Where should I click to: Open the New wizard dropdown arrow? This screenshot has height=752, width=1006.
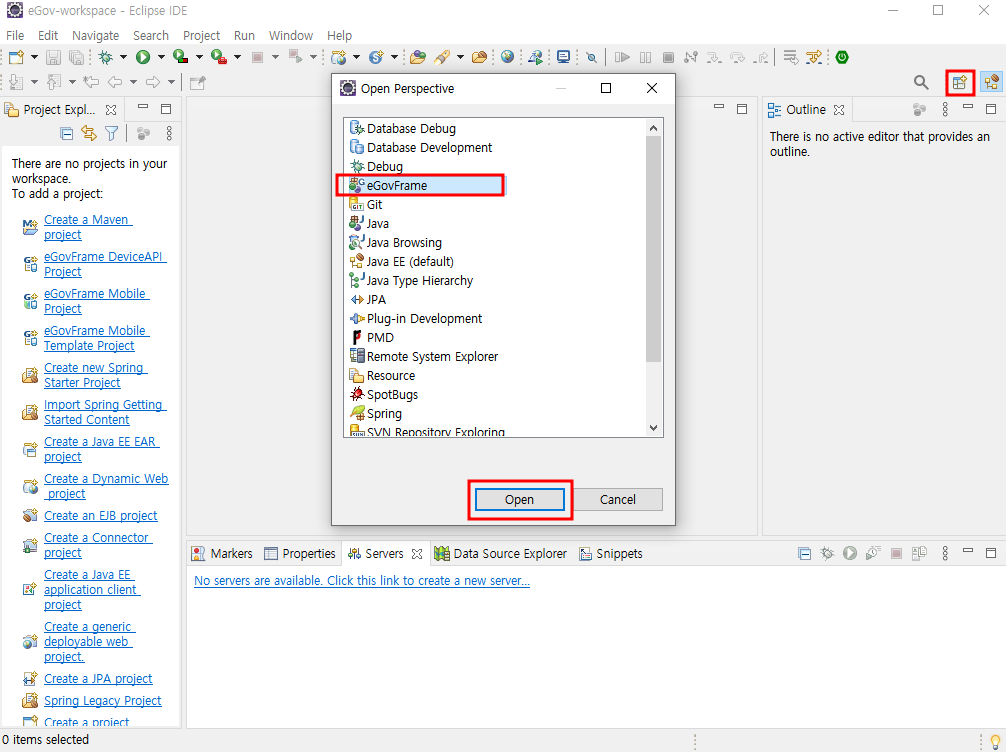click(x=34, y=57)
